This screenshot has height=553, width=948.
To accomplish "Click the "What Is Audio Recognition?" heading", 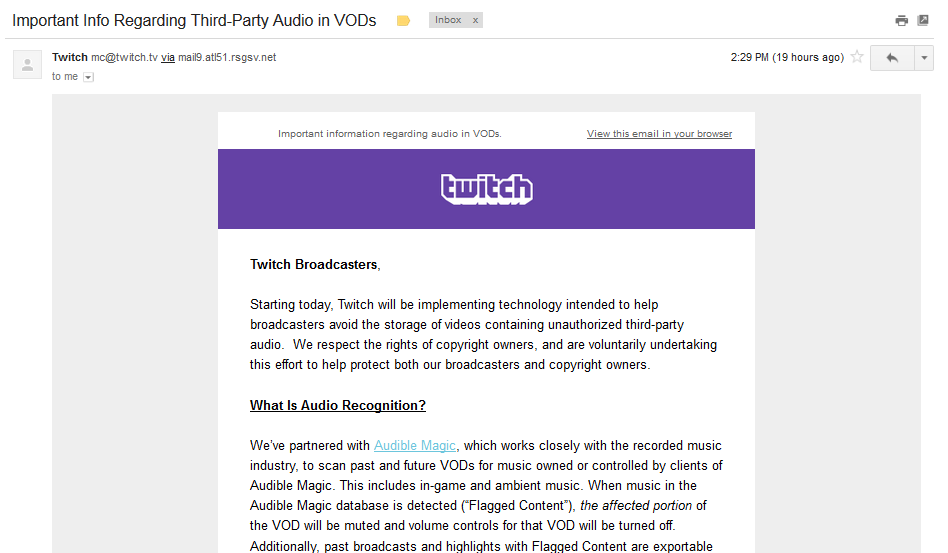I will click(338, 406).
